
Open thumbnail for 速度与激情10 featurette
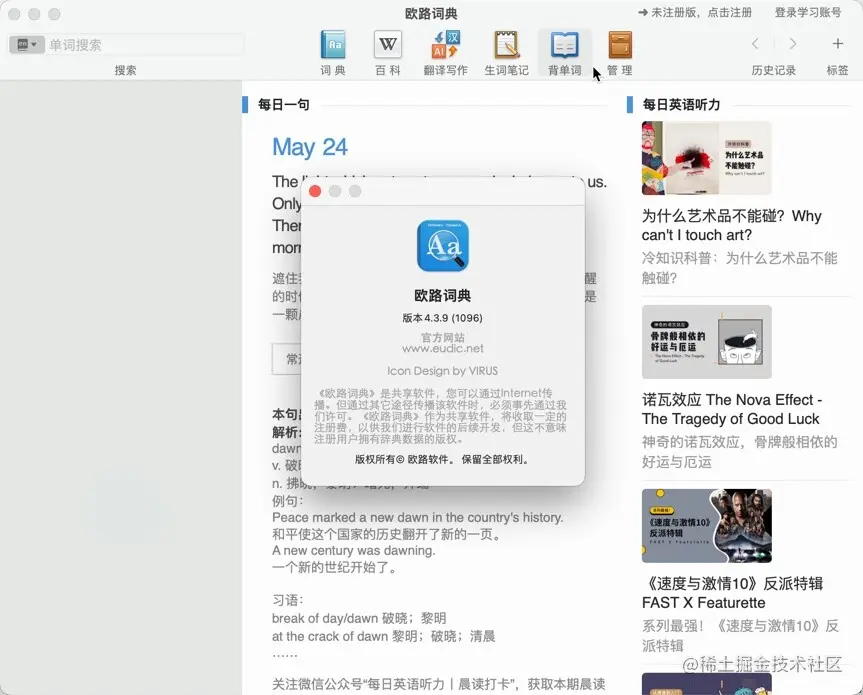point(707,526)
